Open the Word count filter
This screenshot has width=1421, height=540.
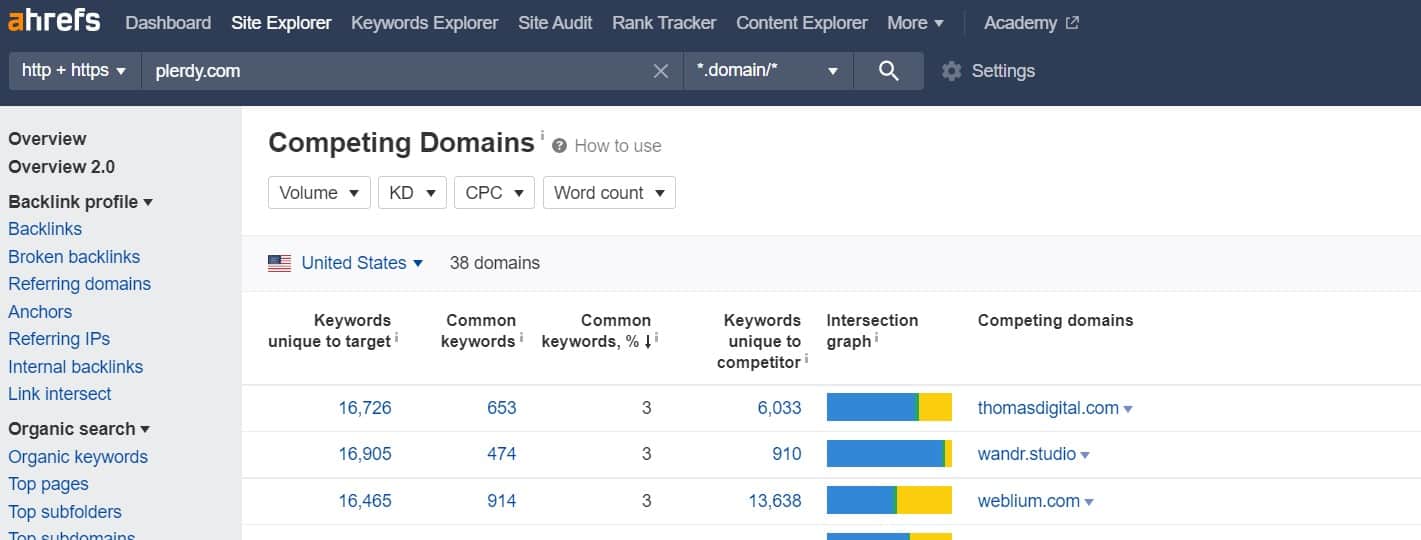point(608,193)
